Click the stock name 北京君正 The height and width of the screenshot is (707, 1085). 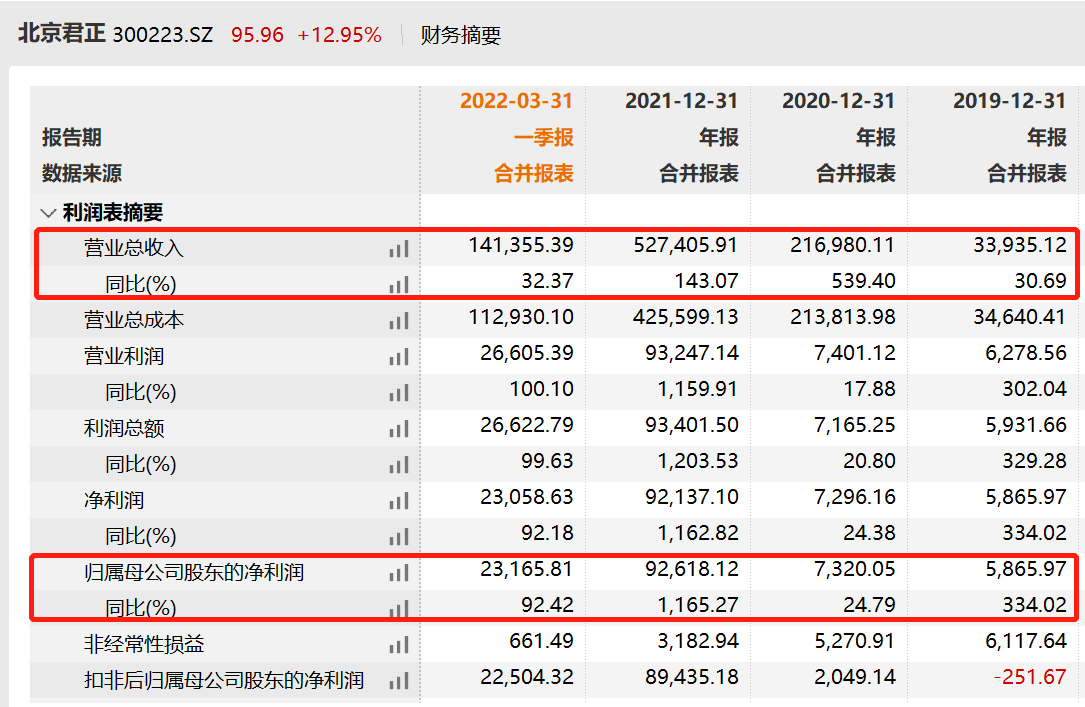pyautogui.click(x=62, y=34)
